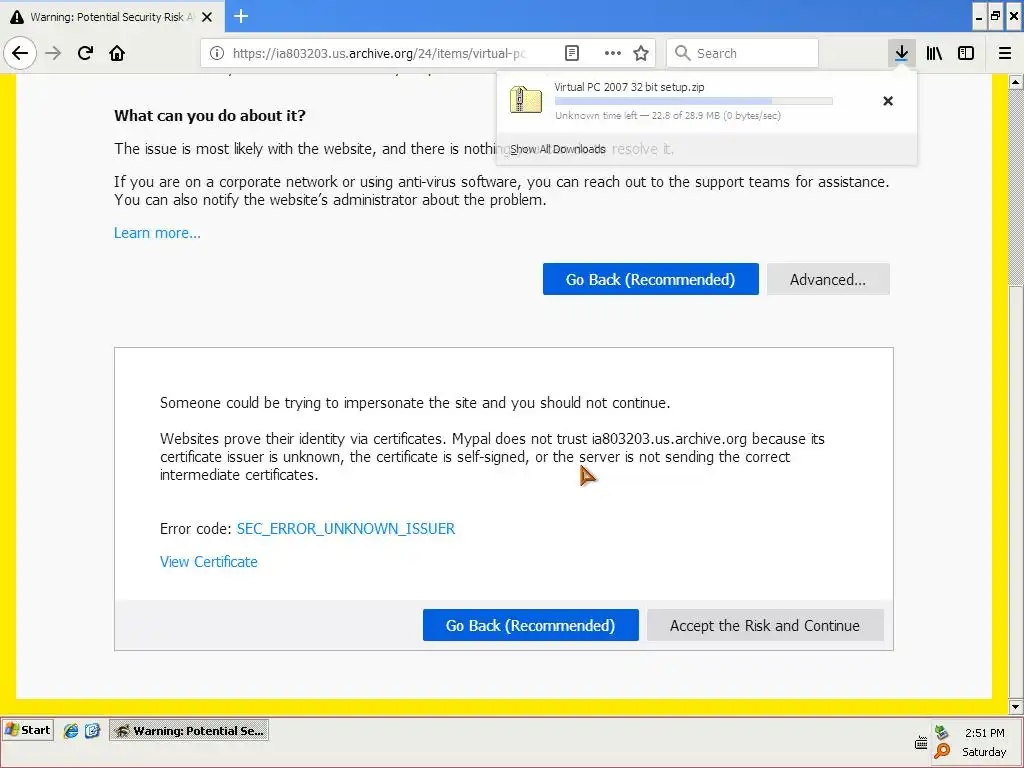Click scrollbar up arrow

click(x=1016, y=82)
